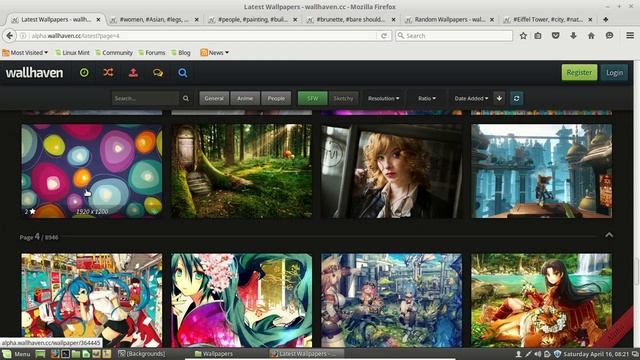Bookmark this page with the star
Image resolution: width=640 pixels, height=360 pixels.
[x=523, y=36]
